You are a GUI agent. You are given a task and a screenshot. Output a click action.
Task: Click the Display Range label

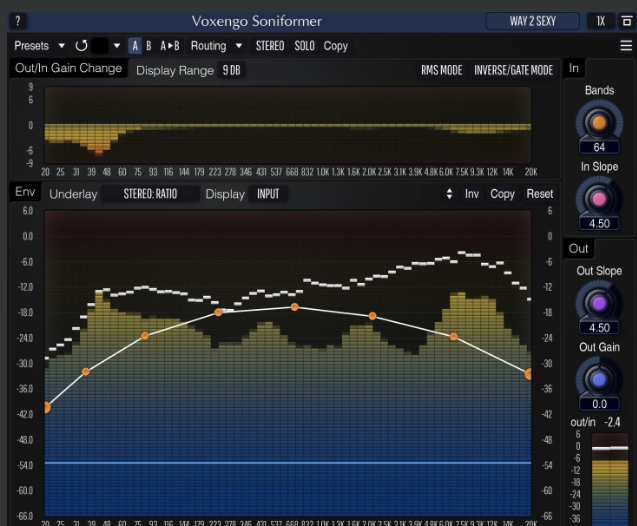click(x=175, y=70)
